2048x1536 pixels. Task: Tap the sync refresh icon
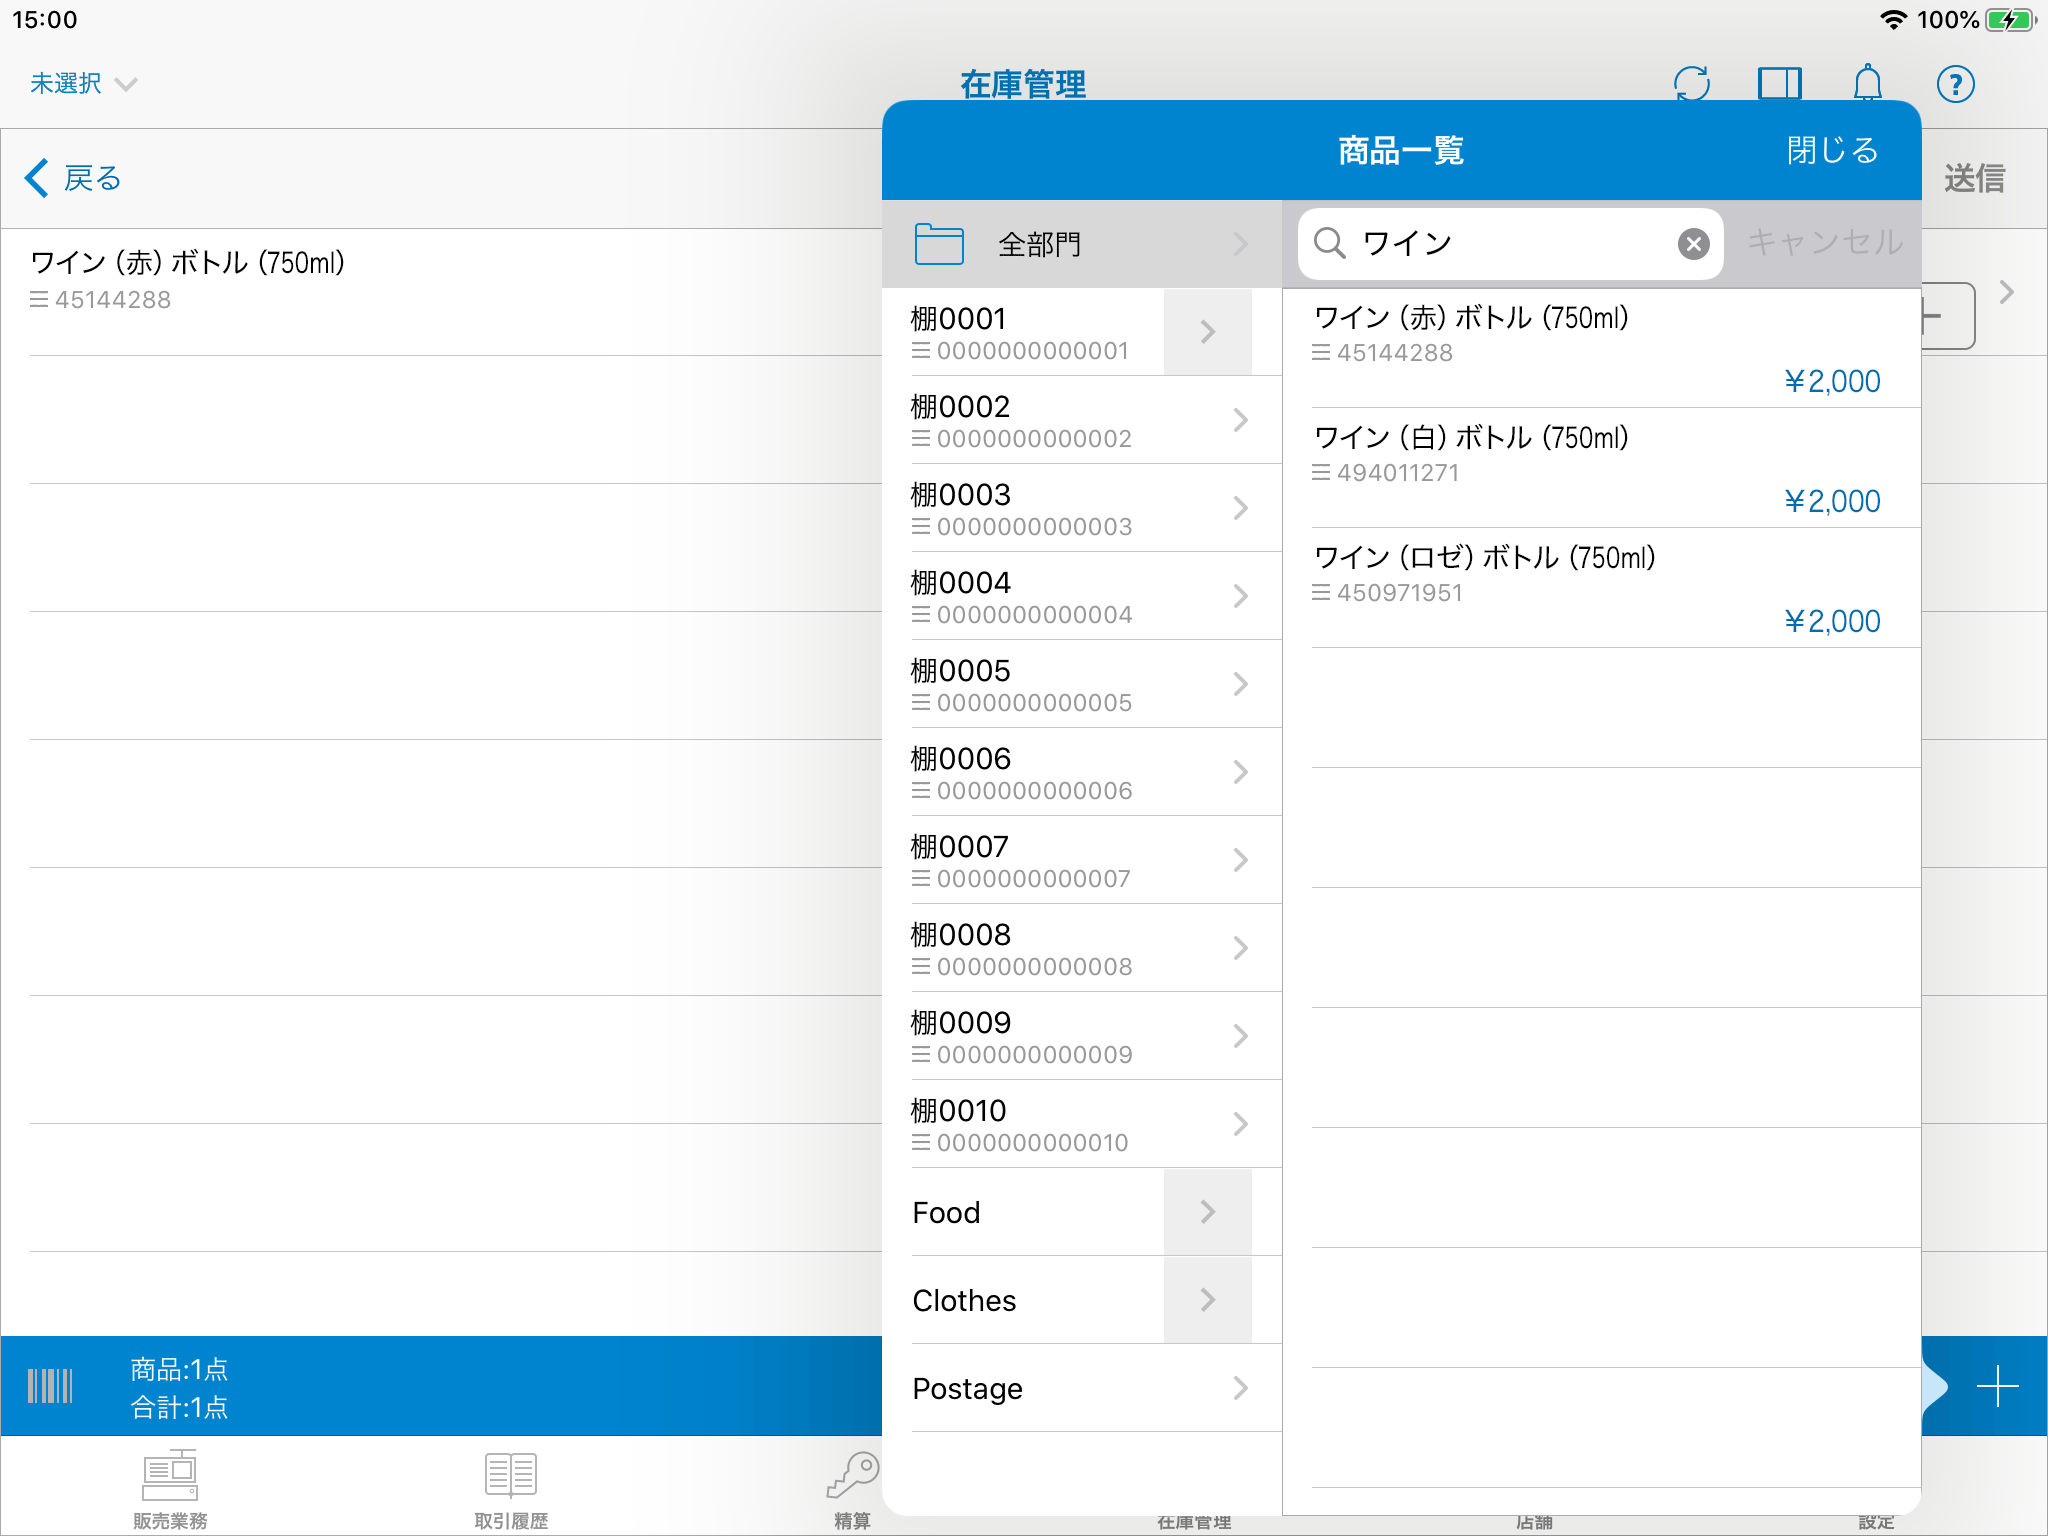coord(1691,83)
